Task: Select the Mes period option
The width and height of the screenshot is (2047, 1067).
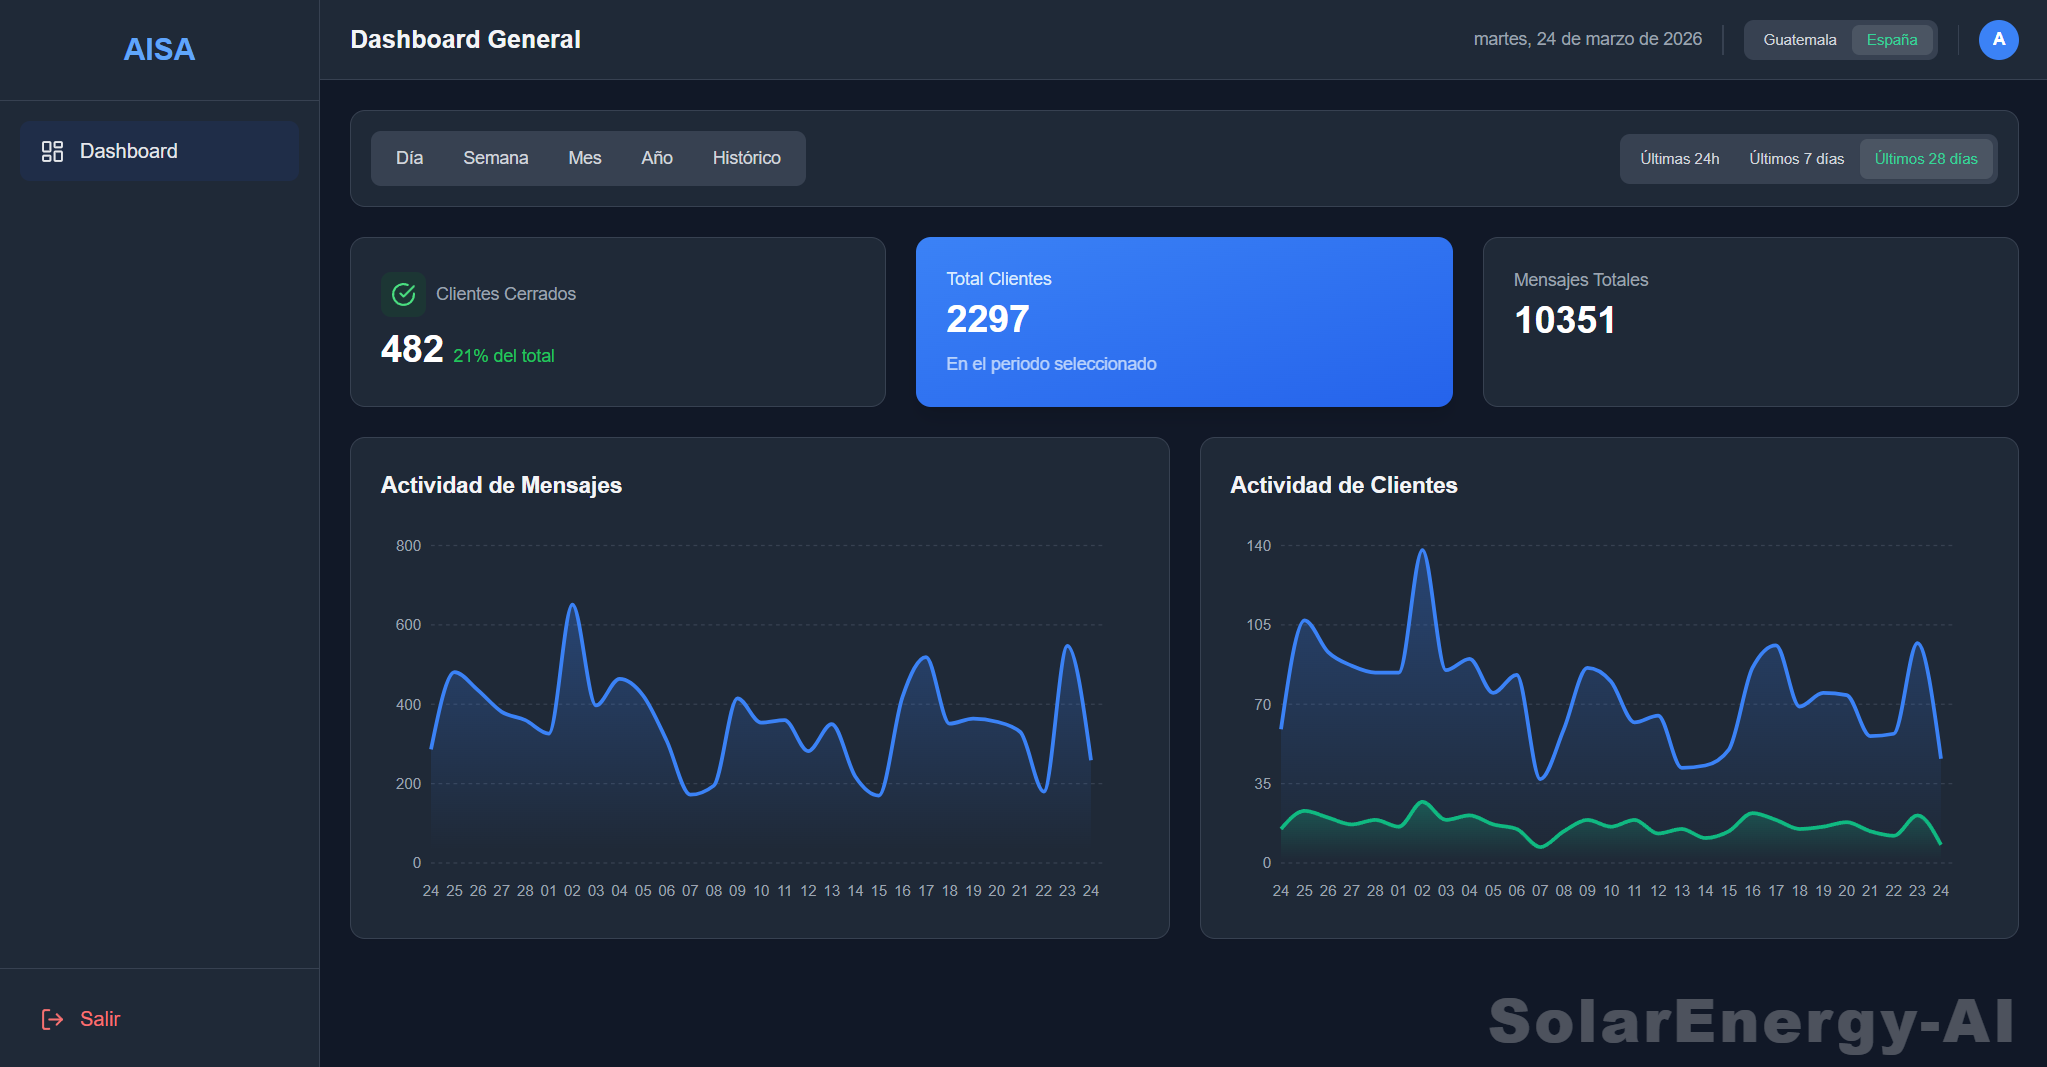Action: [585, 157]
